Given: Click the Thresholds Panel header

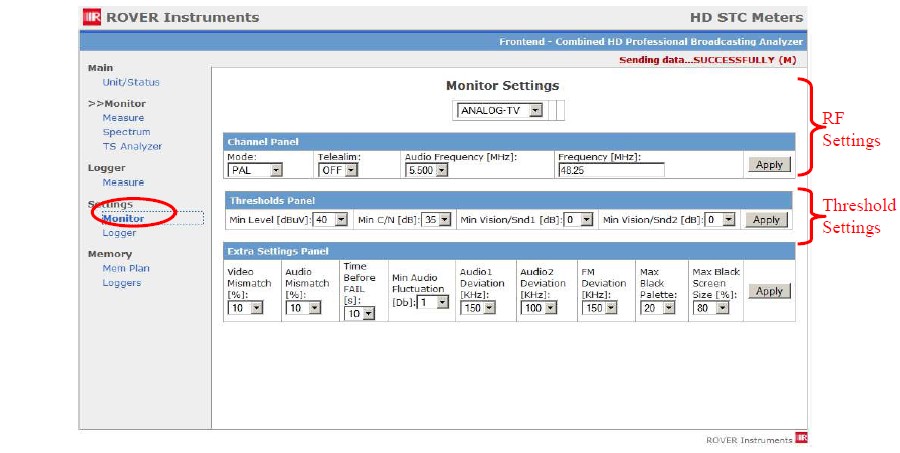Looking at the screenshot, I should [x=509, y=200].
